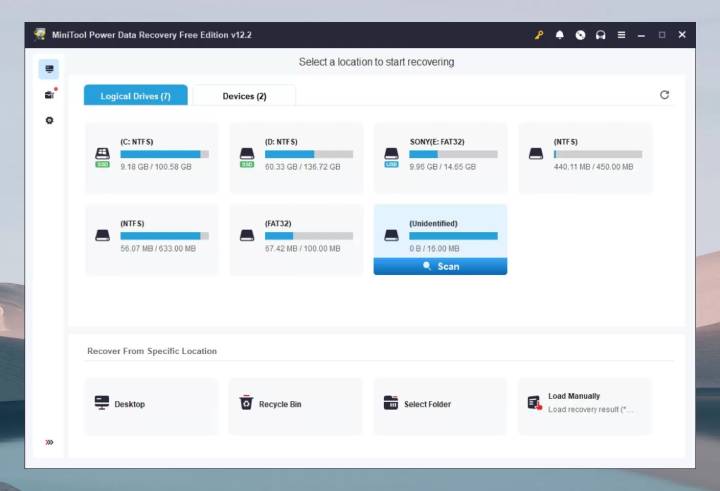
Task: Open support via the headphones icon
Action: (600, 35)
